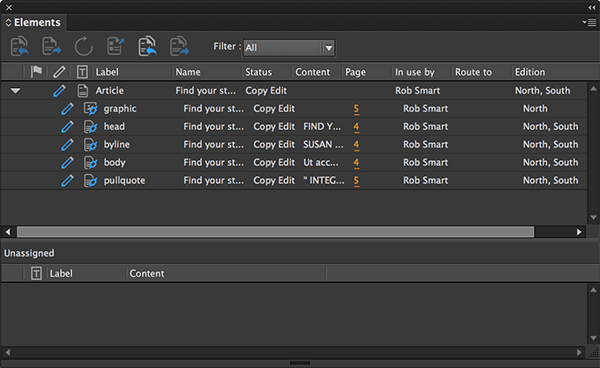Click the document with export arrow icon
The width and height of the screenshot is (600, 368).
pos(115,46)
